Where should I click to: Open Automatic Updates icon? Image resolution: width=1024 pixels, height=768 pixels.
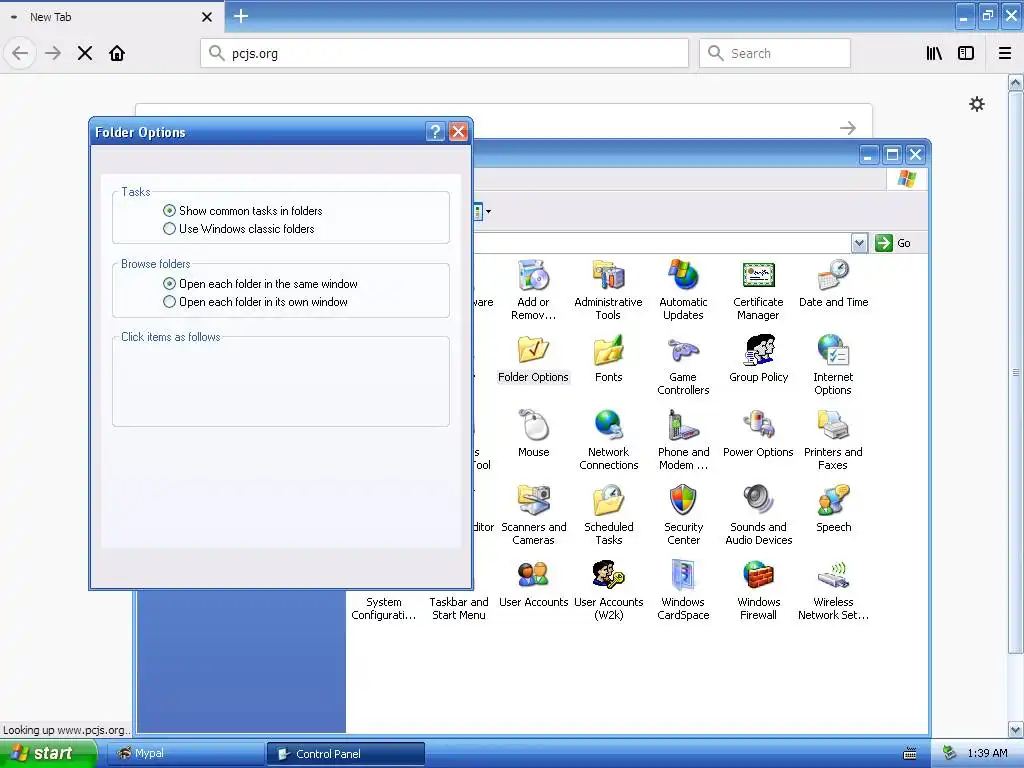pyautogui.click(x=683, y=289)
